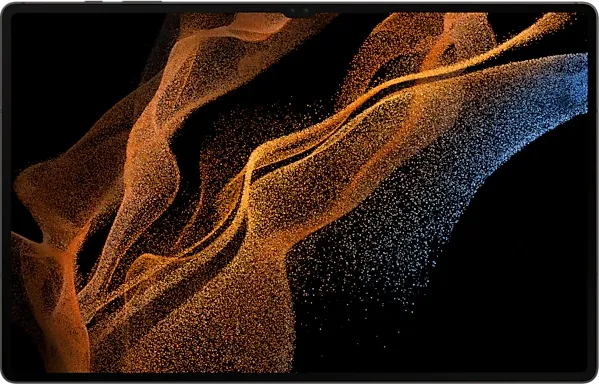
Task: Click the long volume rocker on tablet's top edge
Action: (142, 2)
